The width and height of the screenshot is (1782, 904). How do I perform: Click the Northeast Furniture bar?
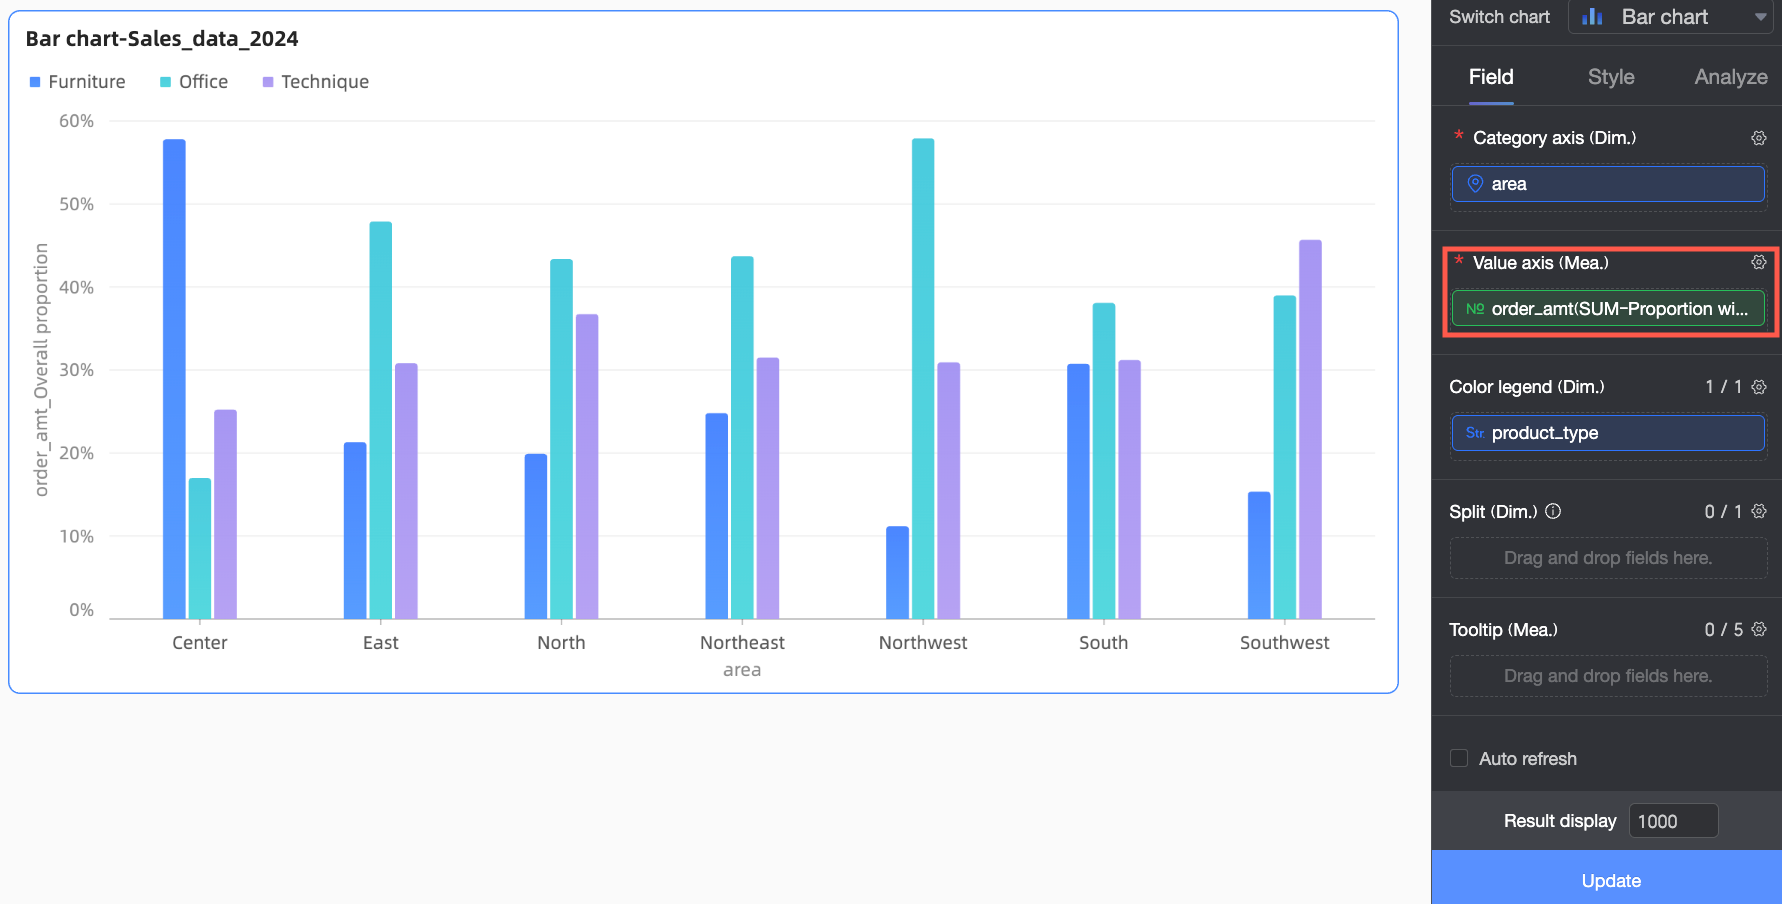tap(717, 516)
